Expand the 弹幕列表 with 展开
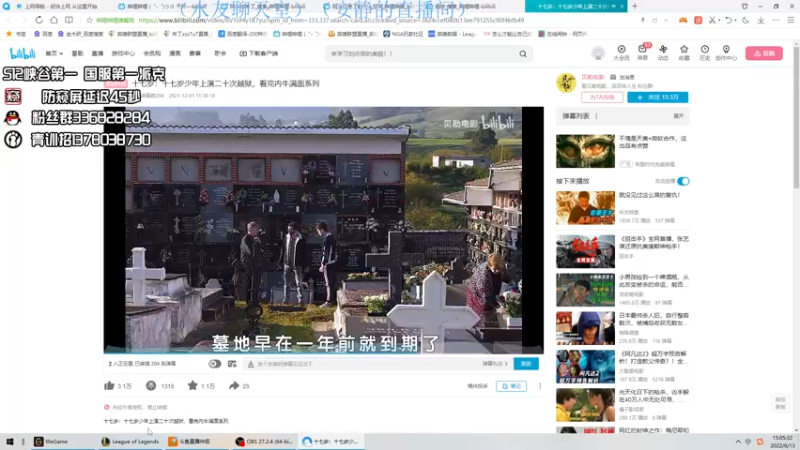The height and width of the screenshot is (450, 800). pos(678,116)
